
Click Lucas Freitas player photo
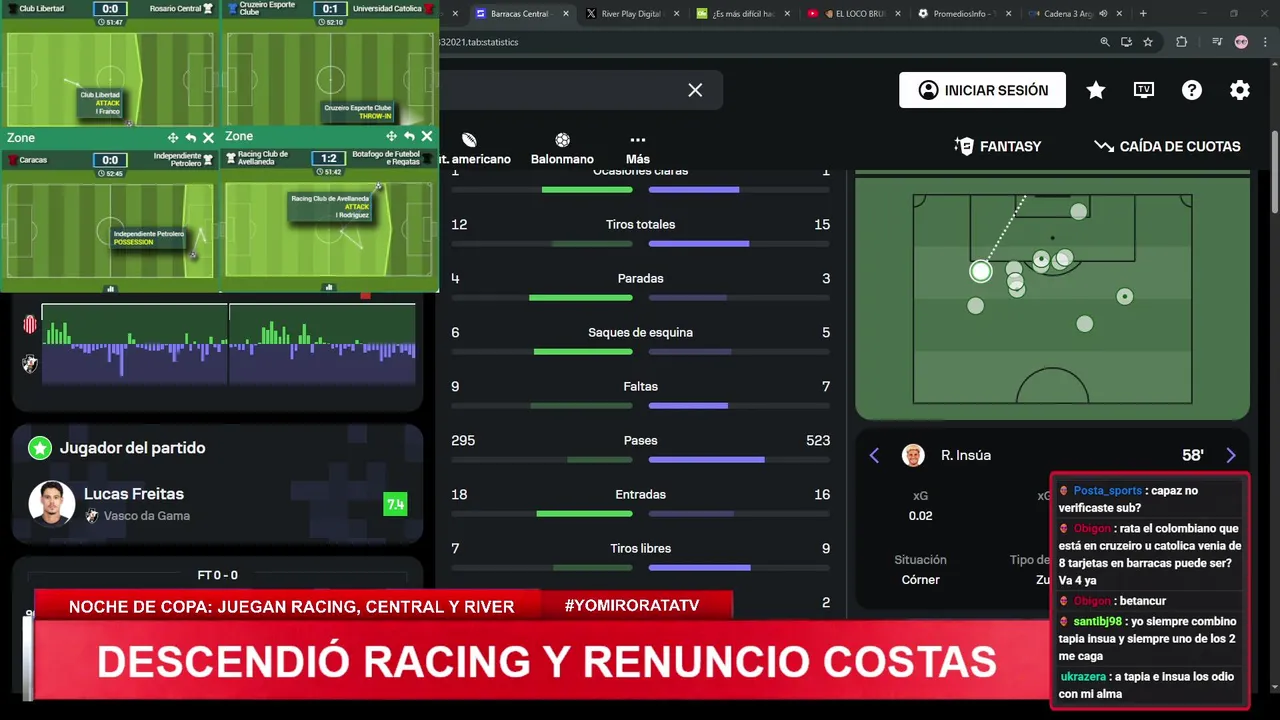coord(52,503)
